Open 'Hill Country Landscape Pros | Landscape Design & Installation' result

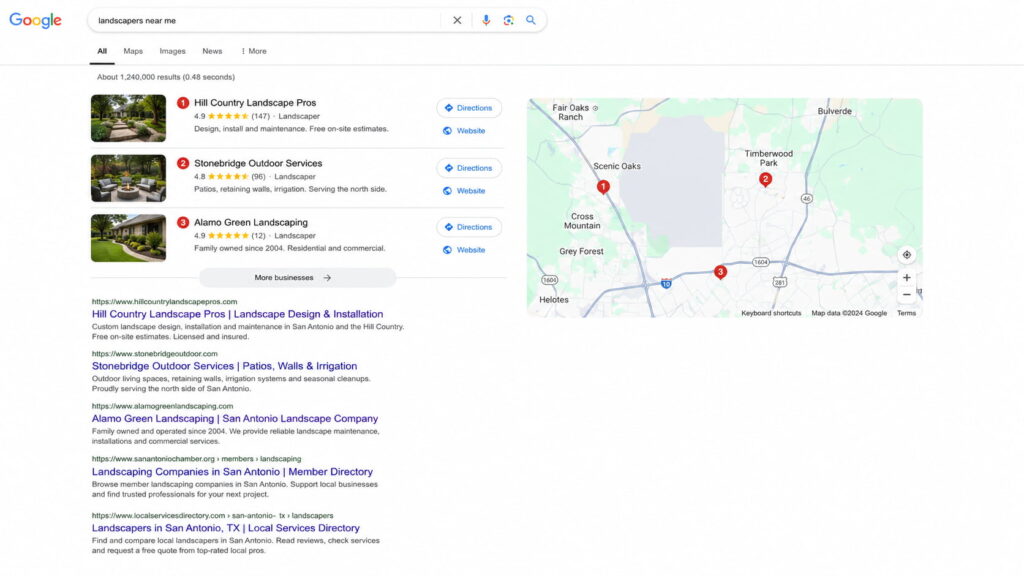point(238,314)
